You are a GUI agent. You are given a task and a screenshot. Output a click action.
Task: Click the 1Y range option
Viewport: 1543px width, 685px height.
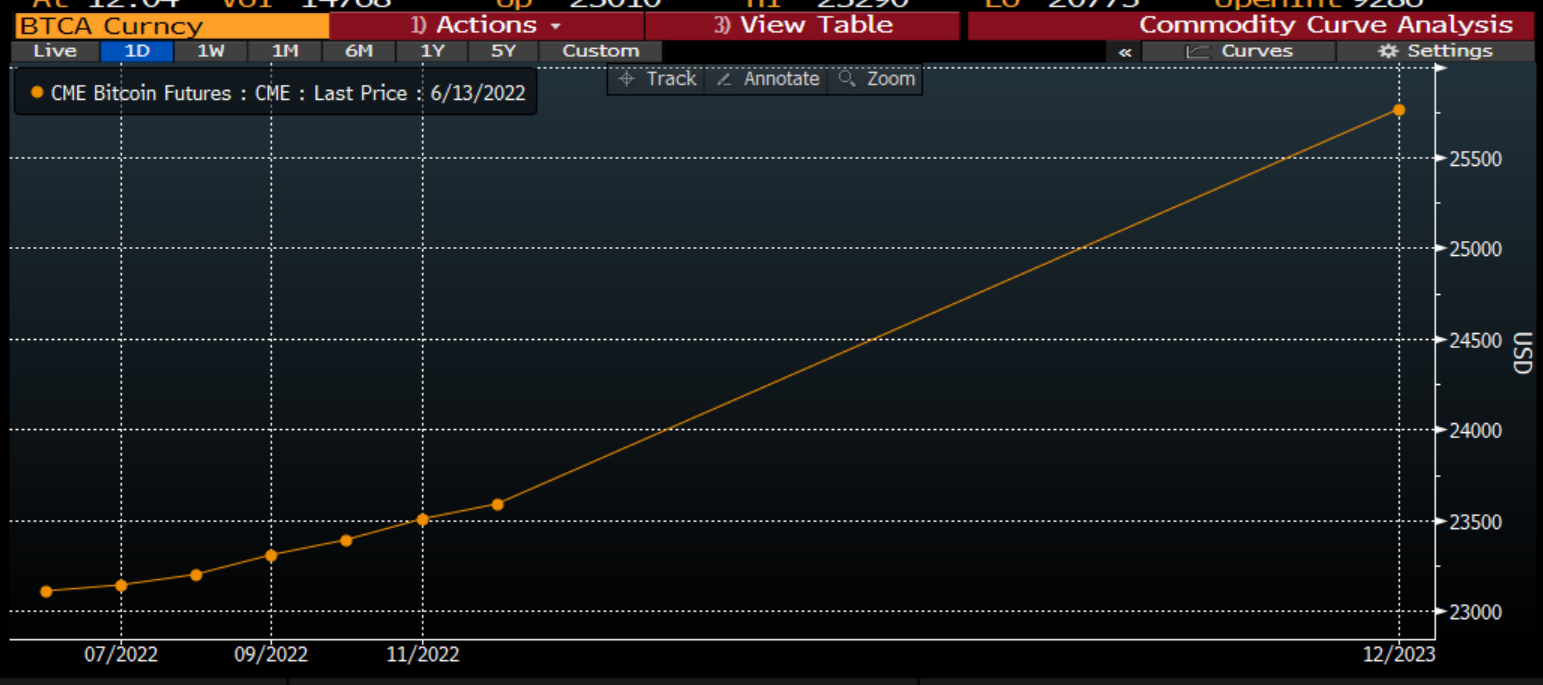click(432, 51)
